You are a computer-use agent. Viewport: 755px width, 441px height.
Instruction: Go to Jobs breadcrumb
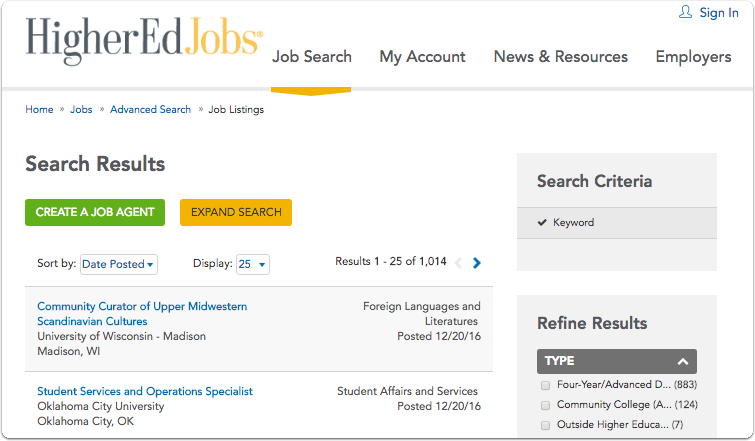click(x=81, y=109)
